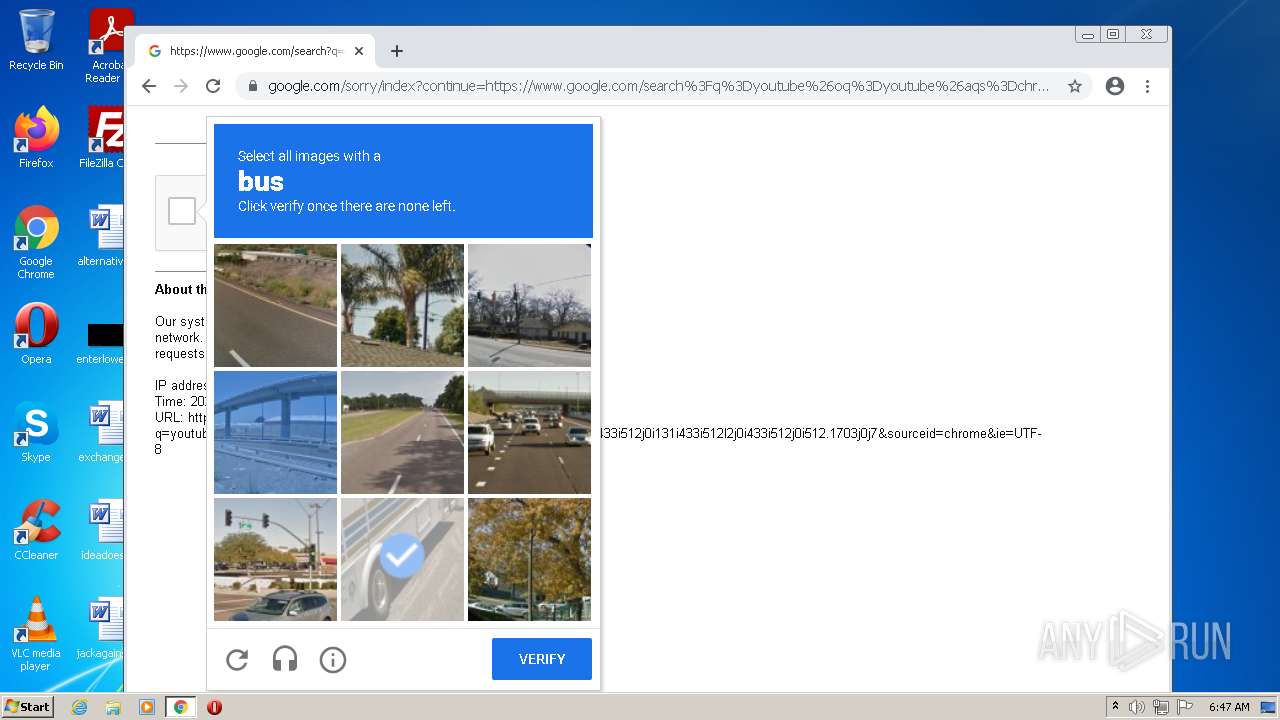Reload the captcha challenge
Screen dimensions: 1280x720
coord(237,660)
